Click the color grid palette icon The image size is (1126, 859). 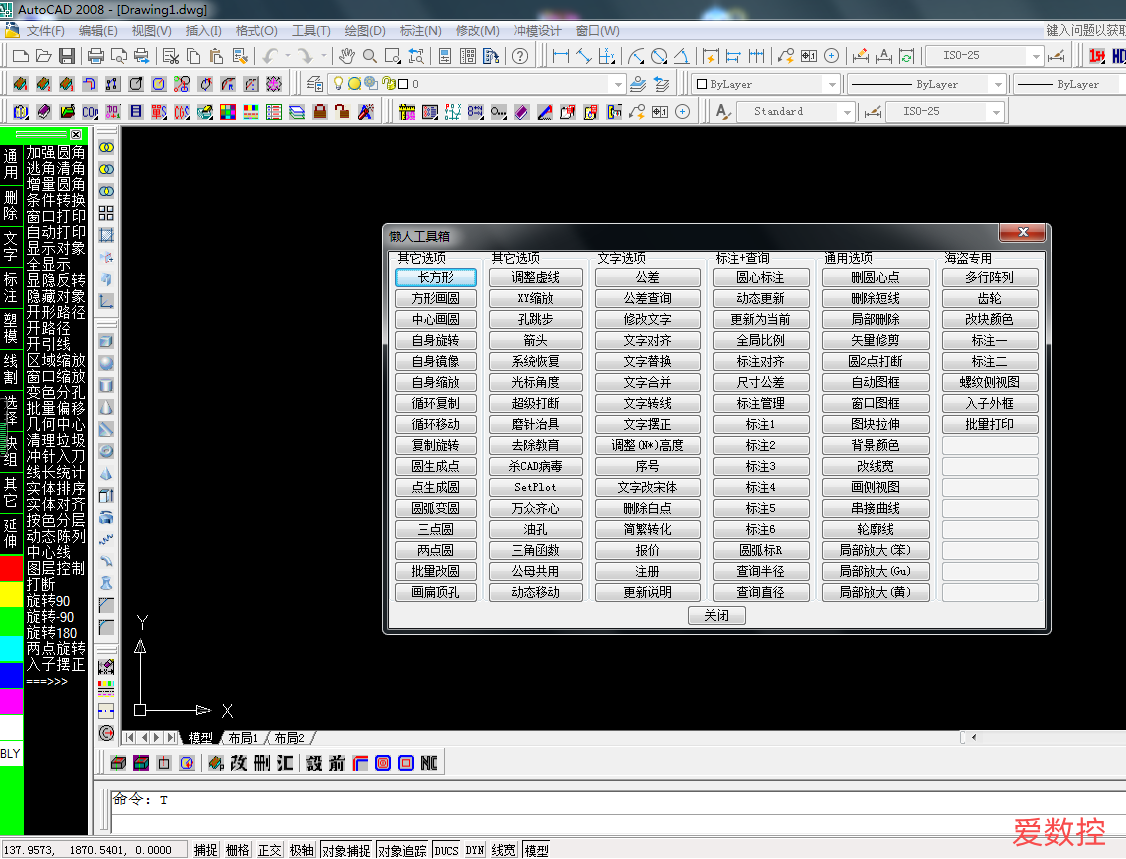tap(228, 111)
